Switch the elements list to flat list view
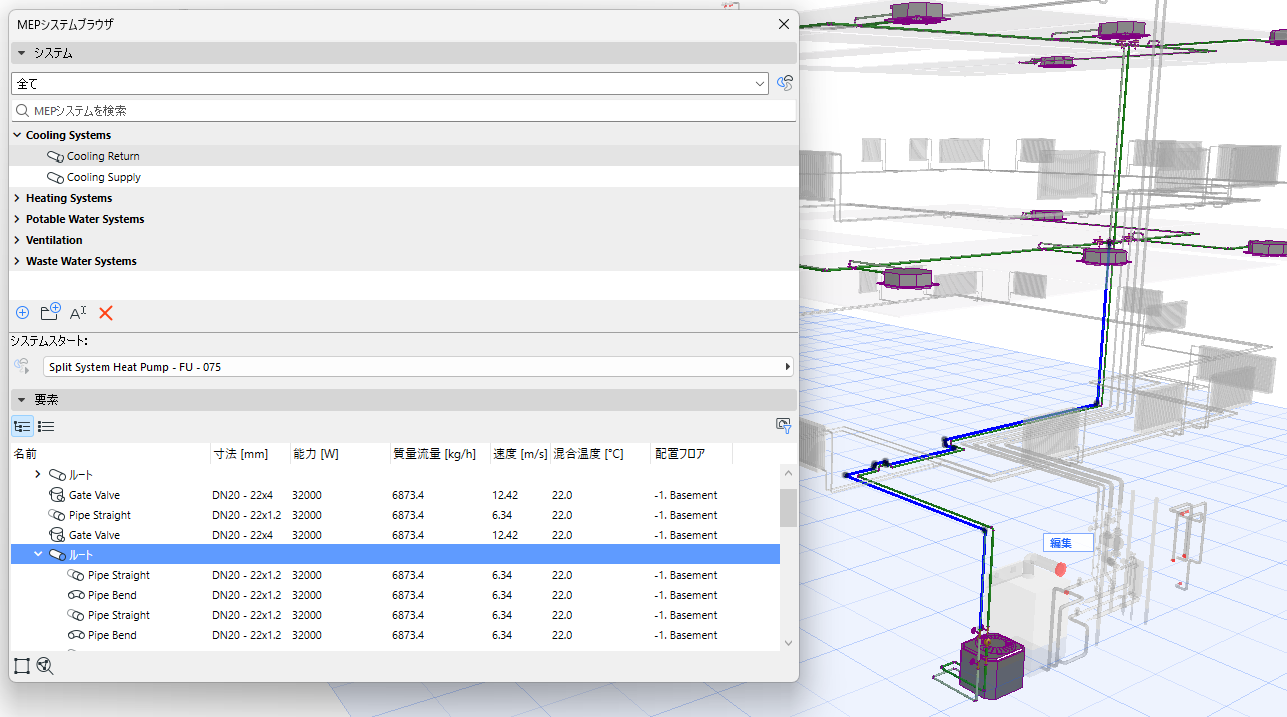Viewport: 1287px width, 717px height. [45, 426]
